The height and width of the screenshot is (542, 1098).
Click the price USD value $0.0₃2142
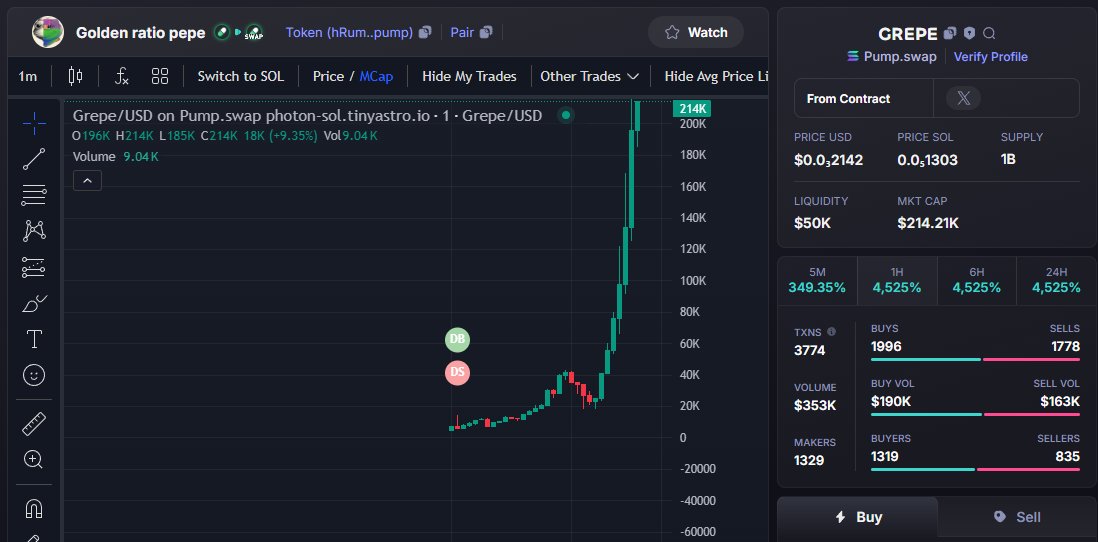(828, 160)
